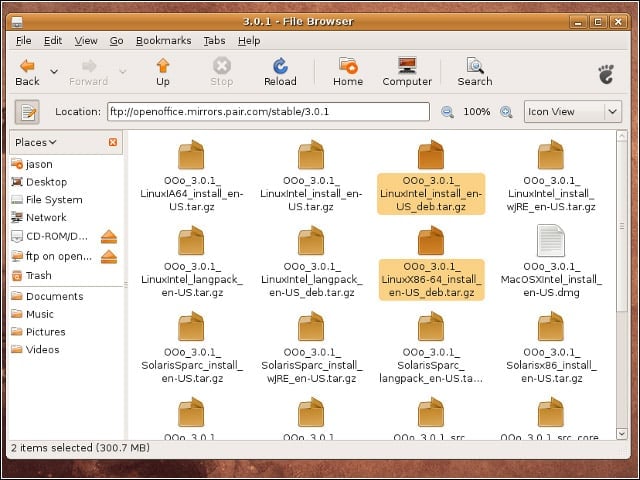The height and width of the screenshot is (480, 640).
Task: Open the Tabs menu
Action: [214, 41]
